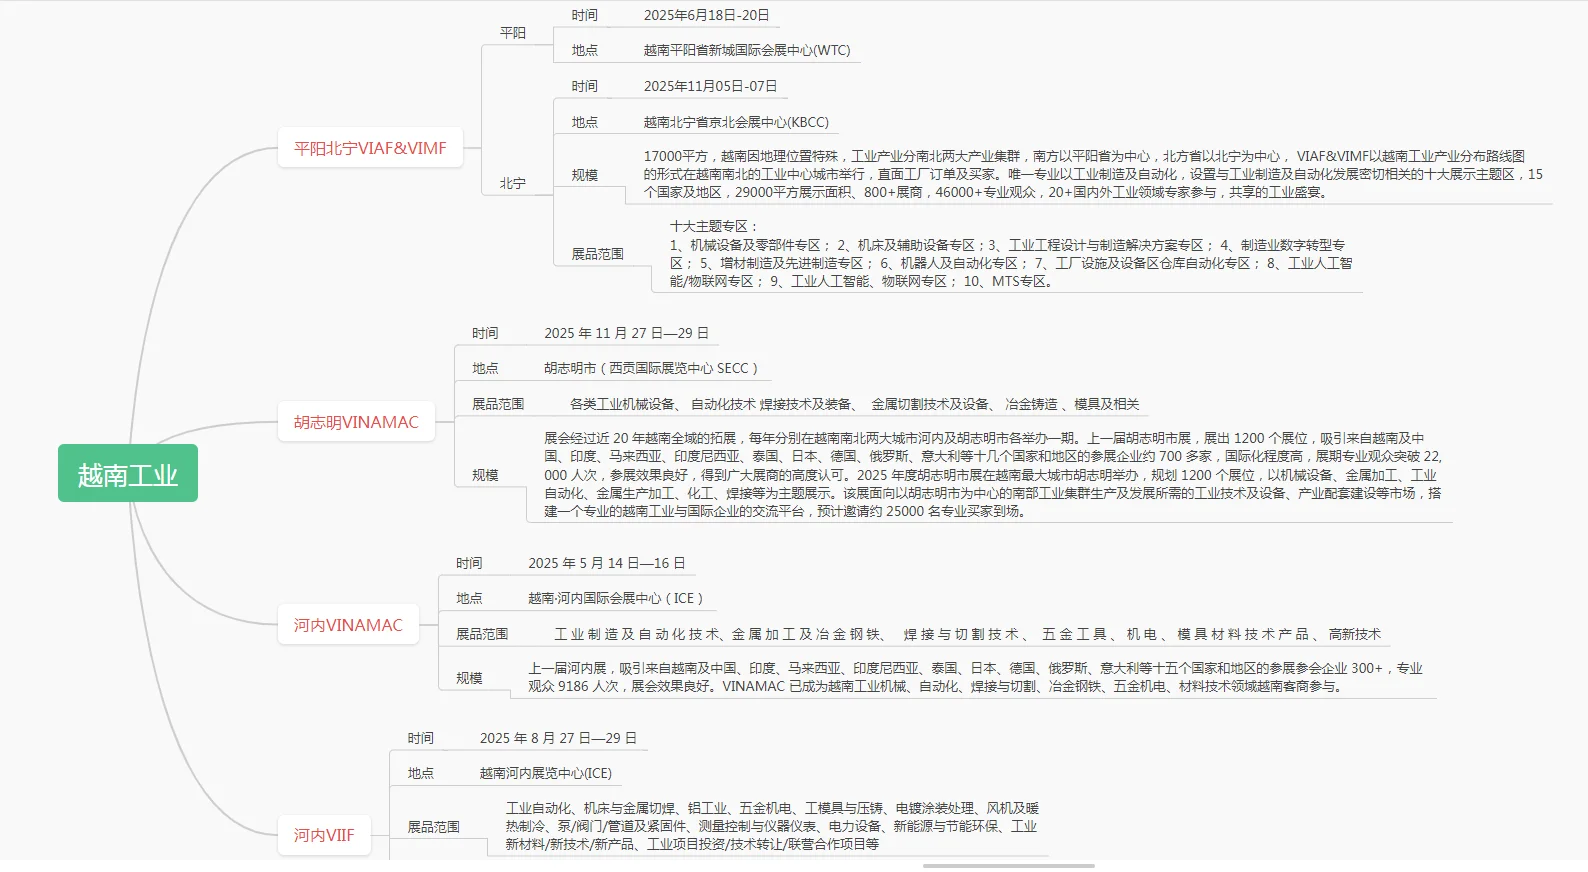Screen dimensions: 1588x872
Task: Select exhibits text starting 各类工业机械设备
Action: pyautogui.click(x=854, y=404)
